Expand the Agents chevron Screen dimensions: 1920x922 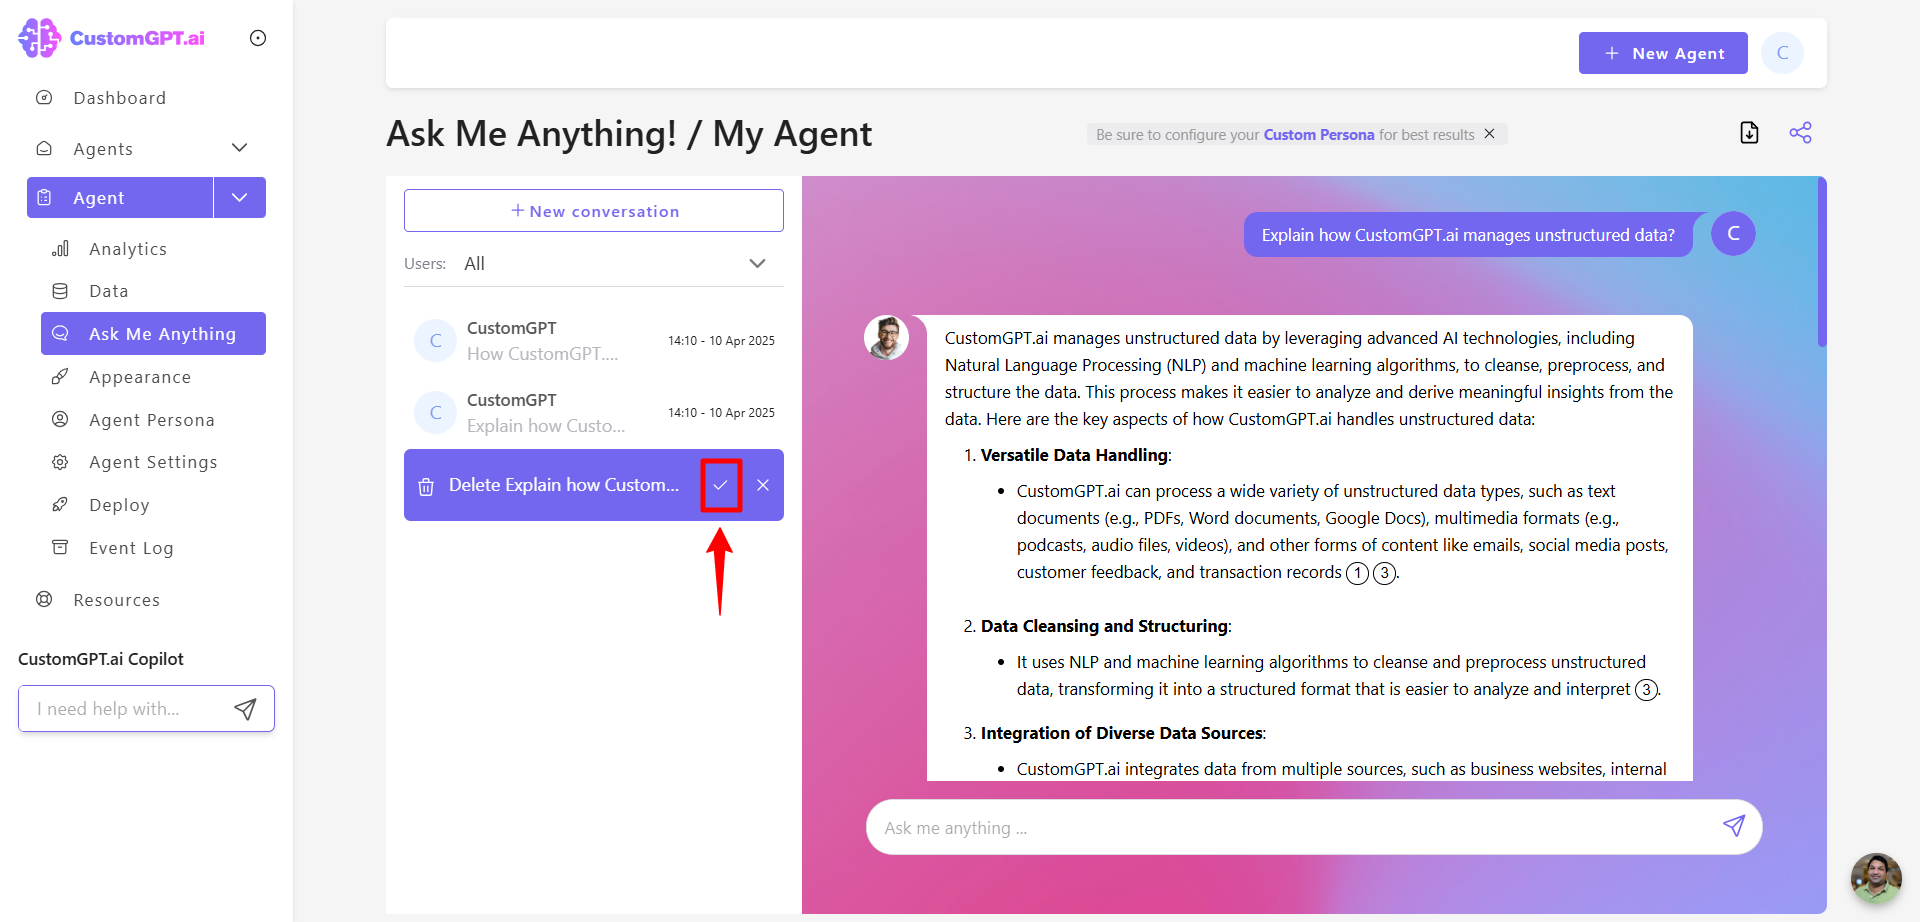239,148
